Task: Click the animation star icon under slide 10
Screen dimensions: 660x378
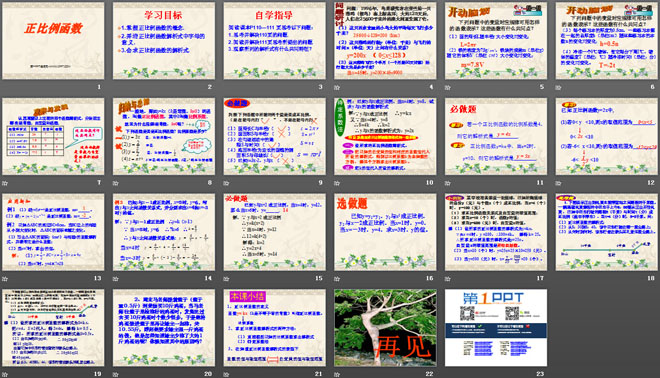Action: click(x=337, y=183)
